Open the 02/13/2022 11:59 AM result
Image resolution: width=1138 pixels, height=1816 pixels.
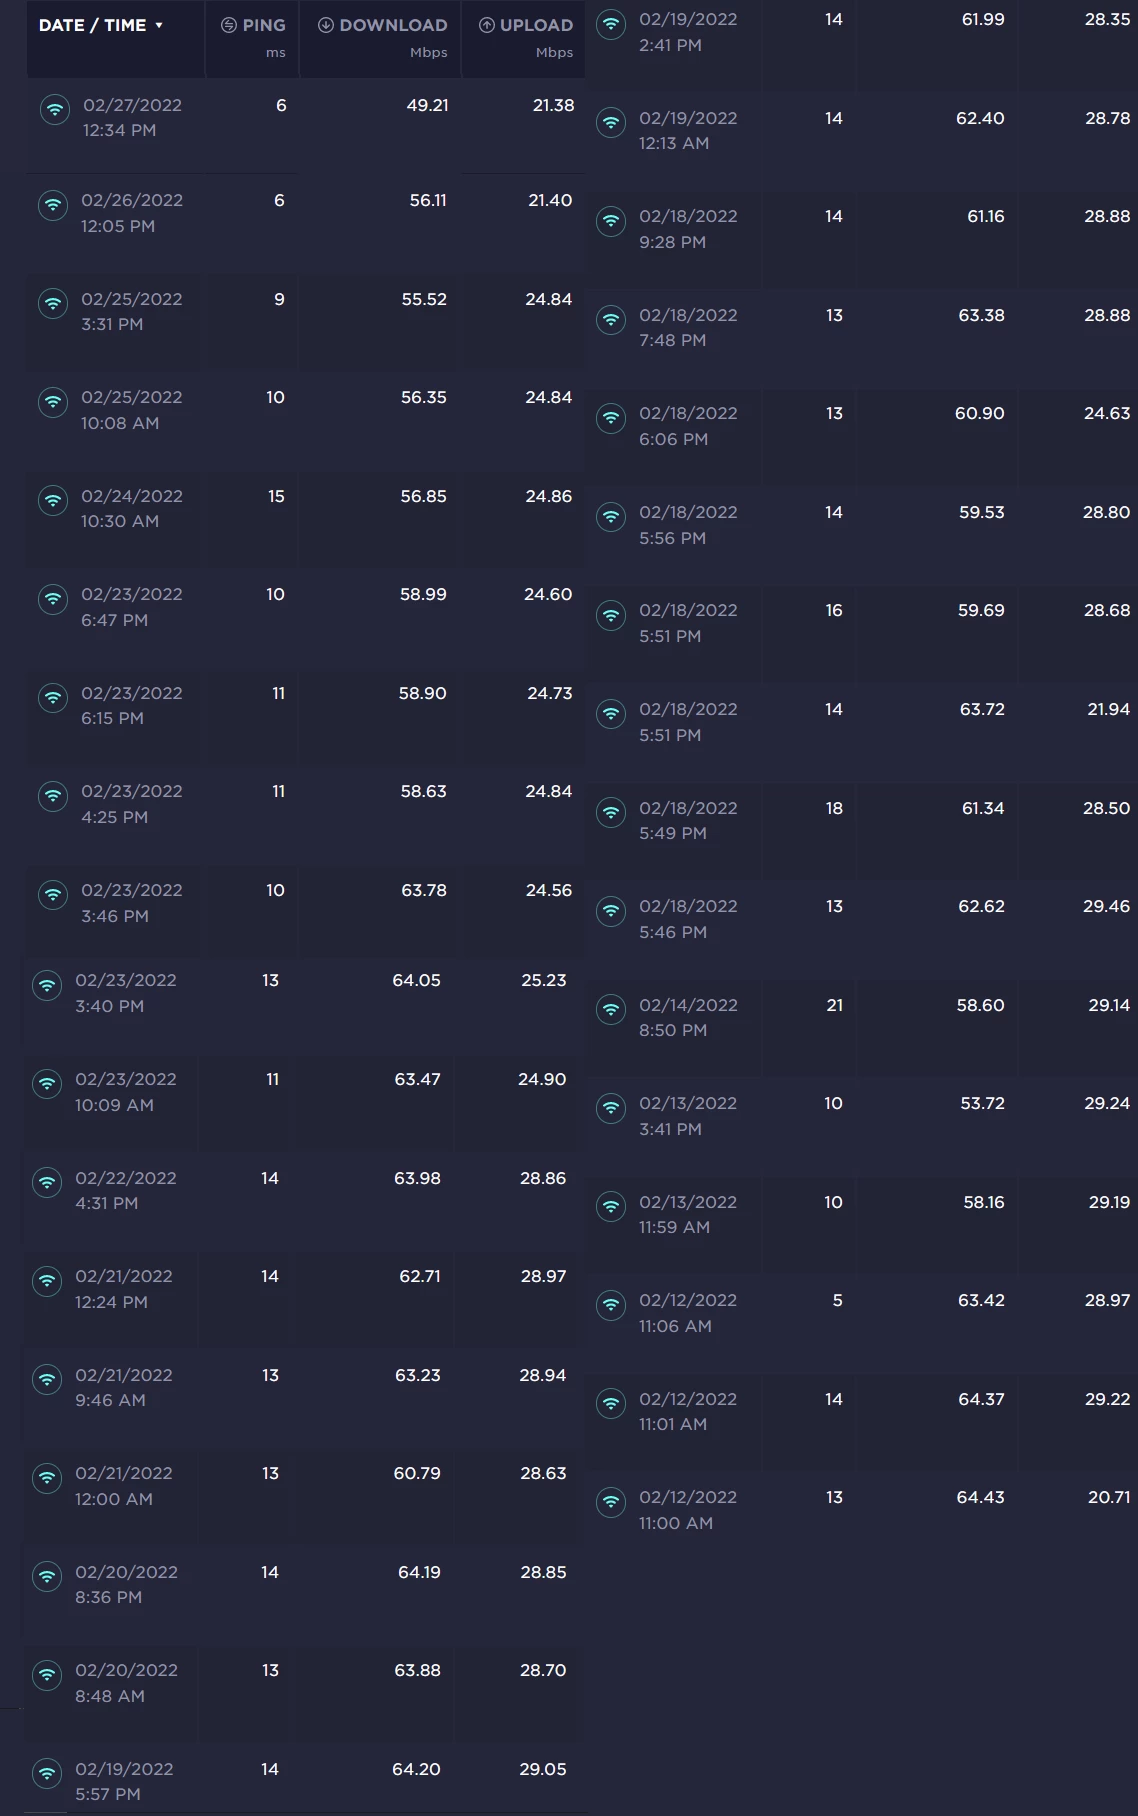point(688,1214)
